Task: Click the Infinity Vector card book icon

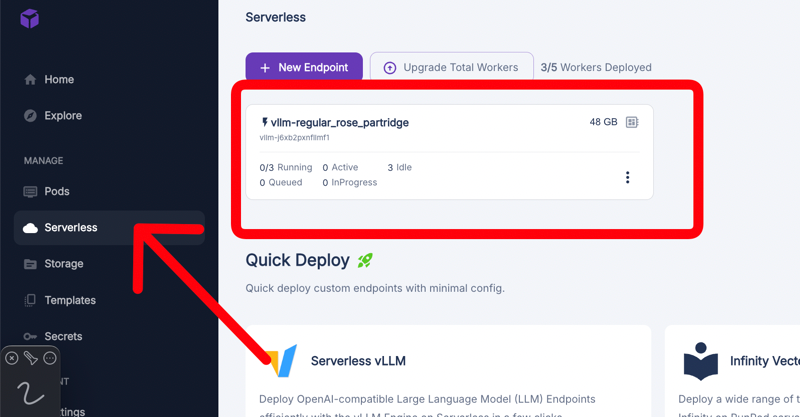Action: [x=701, y=361]
